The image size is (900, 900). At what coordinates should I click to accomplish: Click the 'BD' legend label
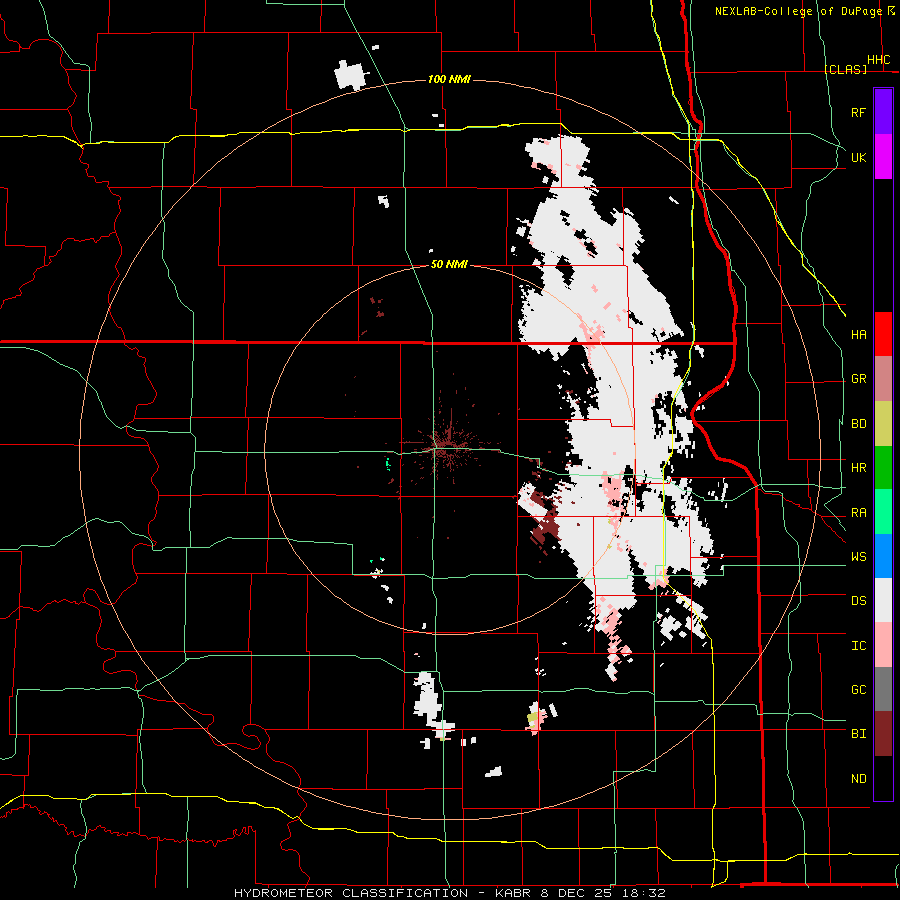[859, 424]
